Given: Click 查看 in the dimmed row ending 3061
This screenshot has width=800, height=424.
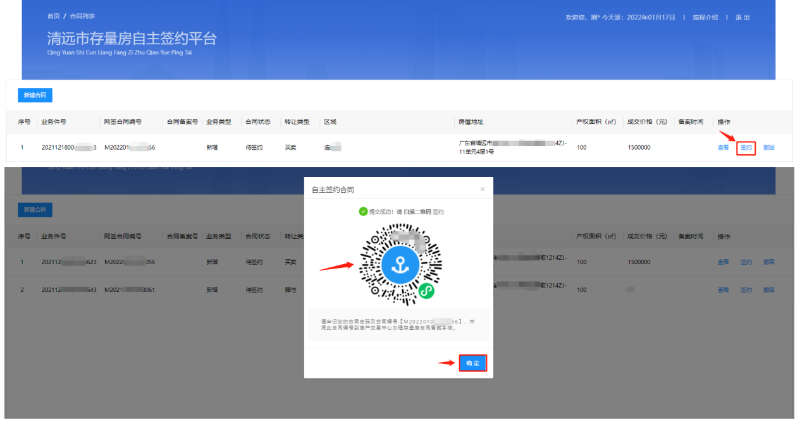Looking at the screenshot, I should tap(723, 290).
